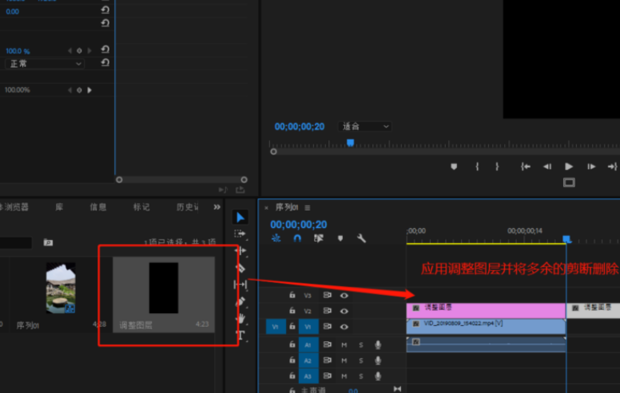Image resolution: width=620 pixels, height=393 pixels.
Task: Play the sequence in Program monitor
Action: tap(569, 166)
